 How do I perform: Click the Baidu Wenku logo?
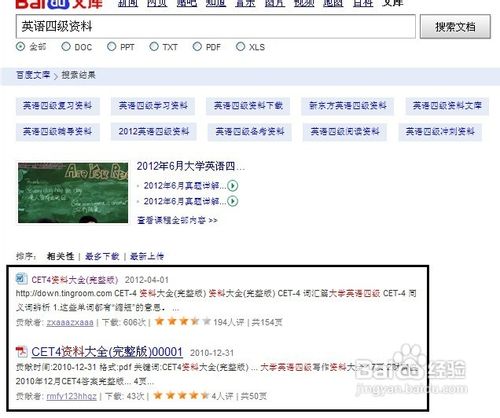click(59, 4)
